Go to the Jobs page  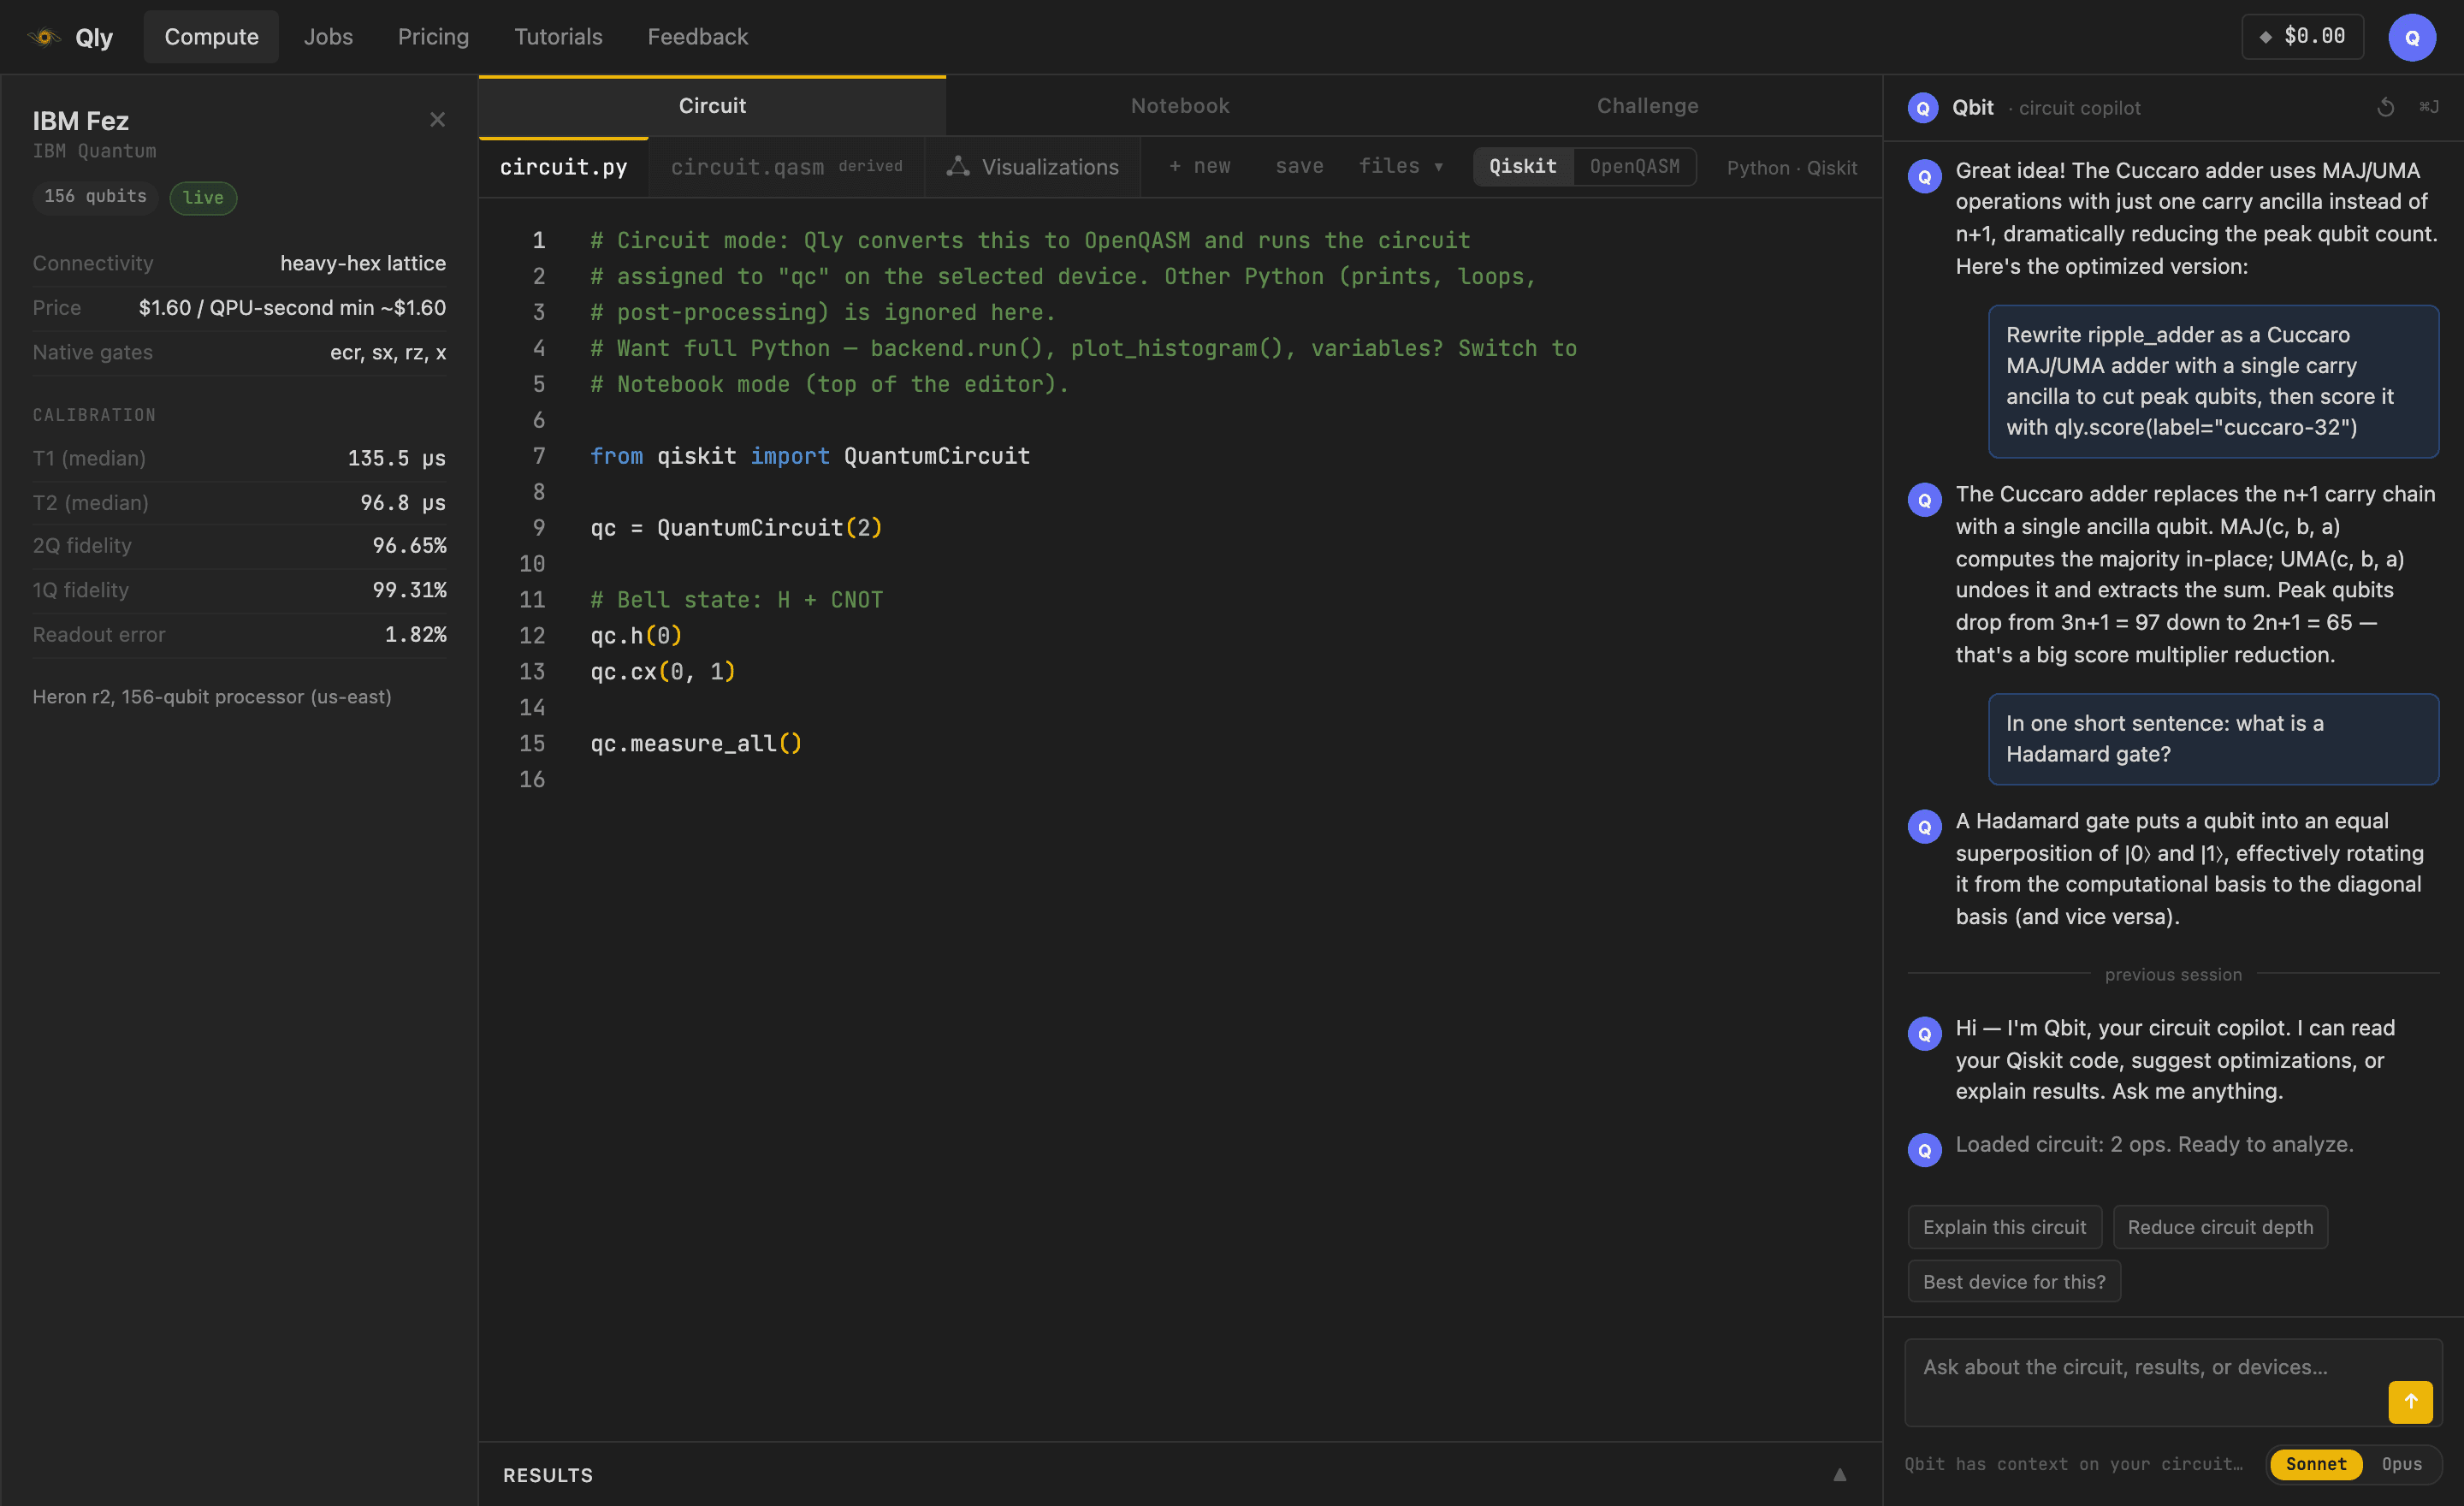click(x=328, y=37)
